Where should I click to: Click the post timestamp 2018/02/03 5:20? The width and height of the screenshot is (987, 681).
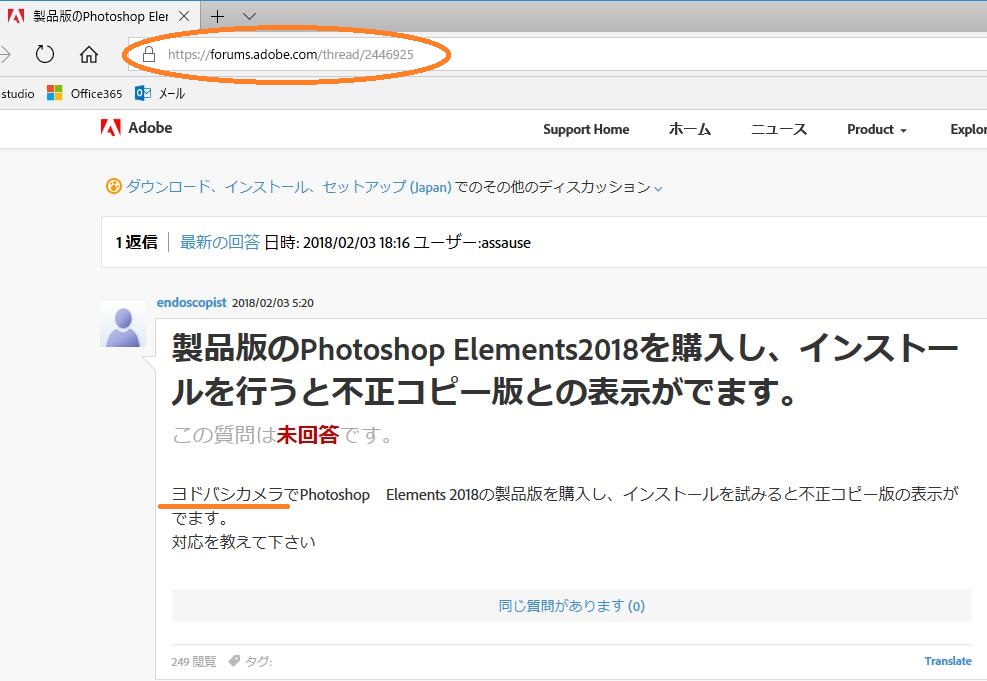[x=273, y=303]
